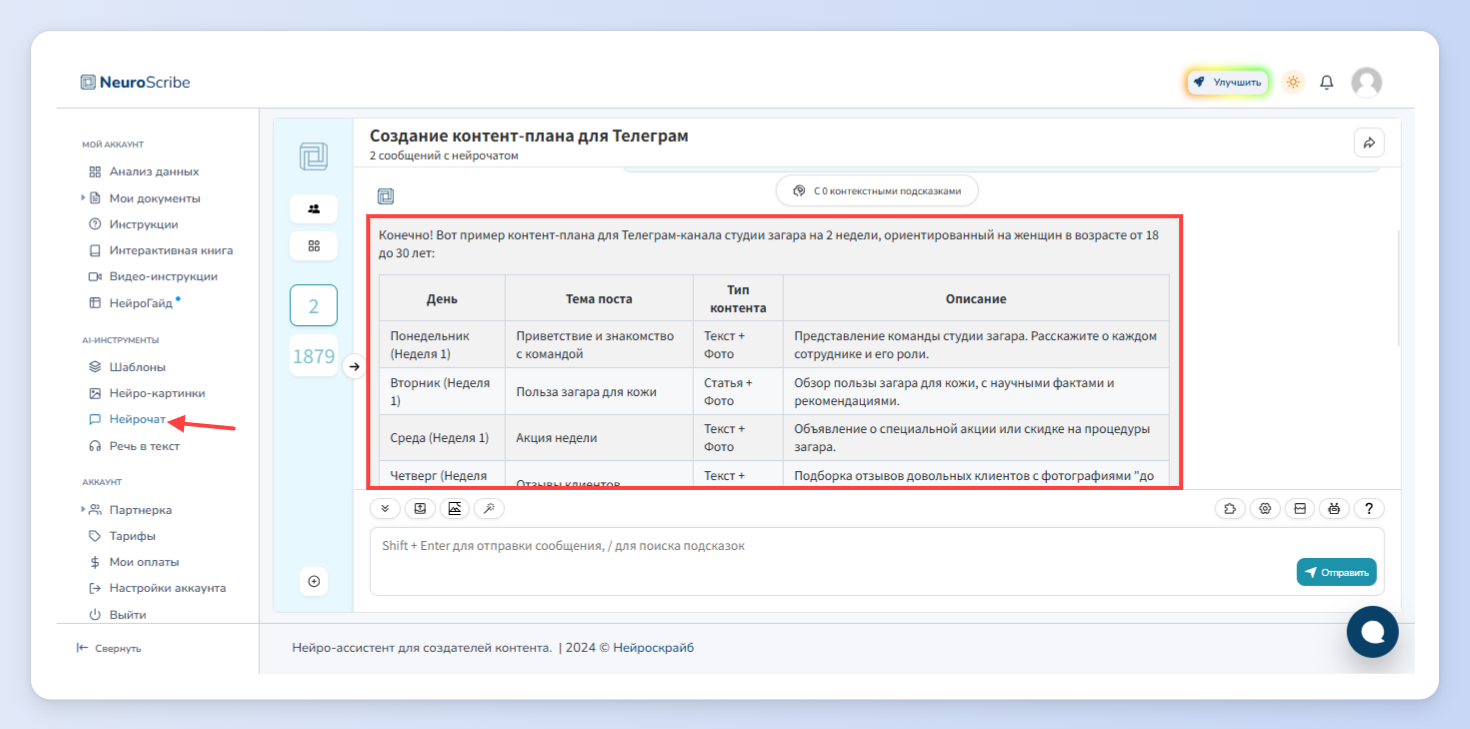1470x729 pixels.
Task: Open Настройки аккаунта
Action: point(167,588)
